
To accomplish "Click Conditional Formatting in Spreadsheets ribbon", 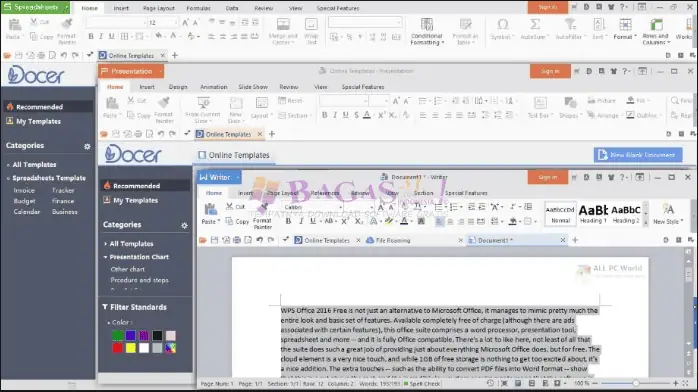I will click(426, 31).
